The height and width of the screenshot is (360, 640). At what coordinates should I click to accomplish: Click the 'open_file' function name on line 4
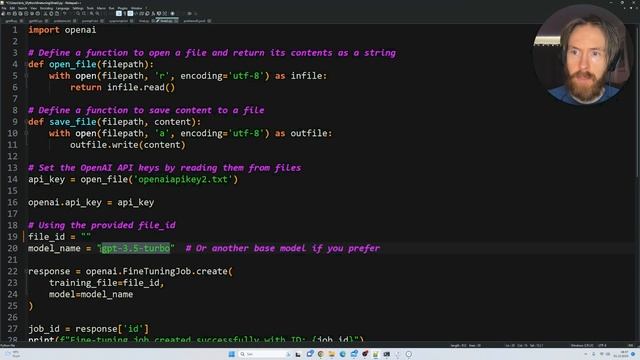(73, 64)
